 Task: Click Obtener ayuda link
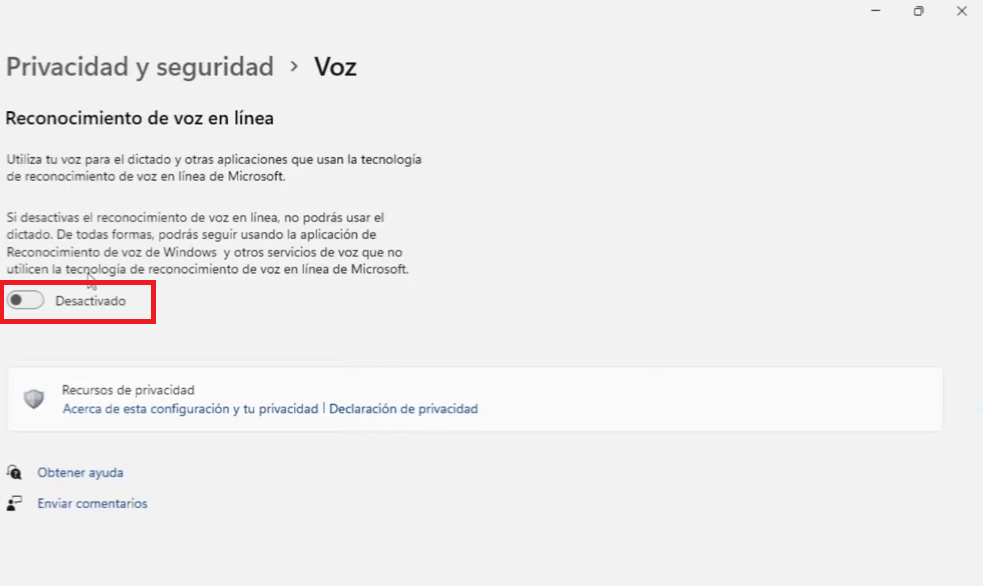pyautogui.click(x=80, y=473)
